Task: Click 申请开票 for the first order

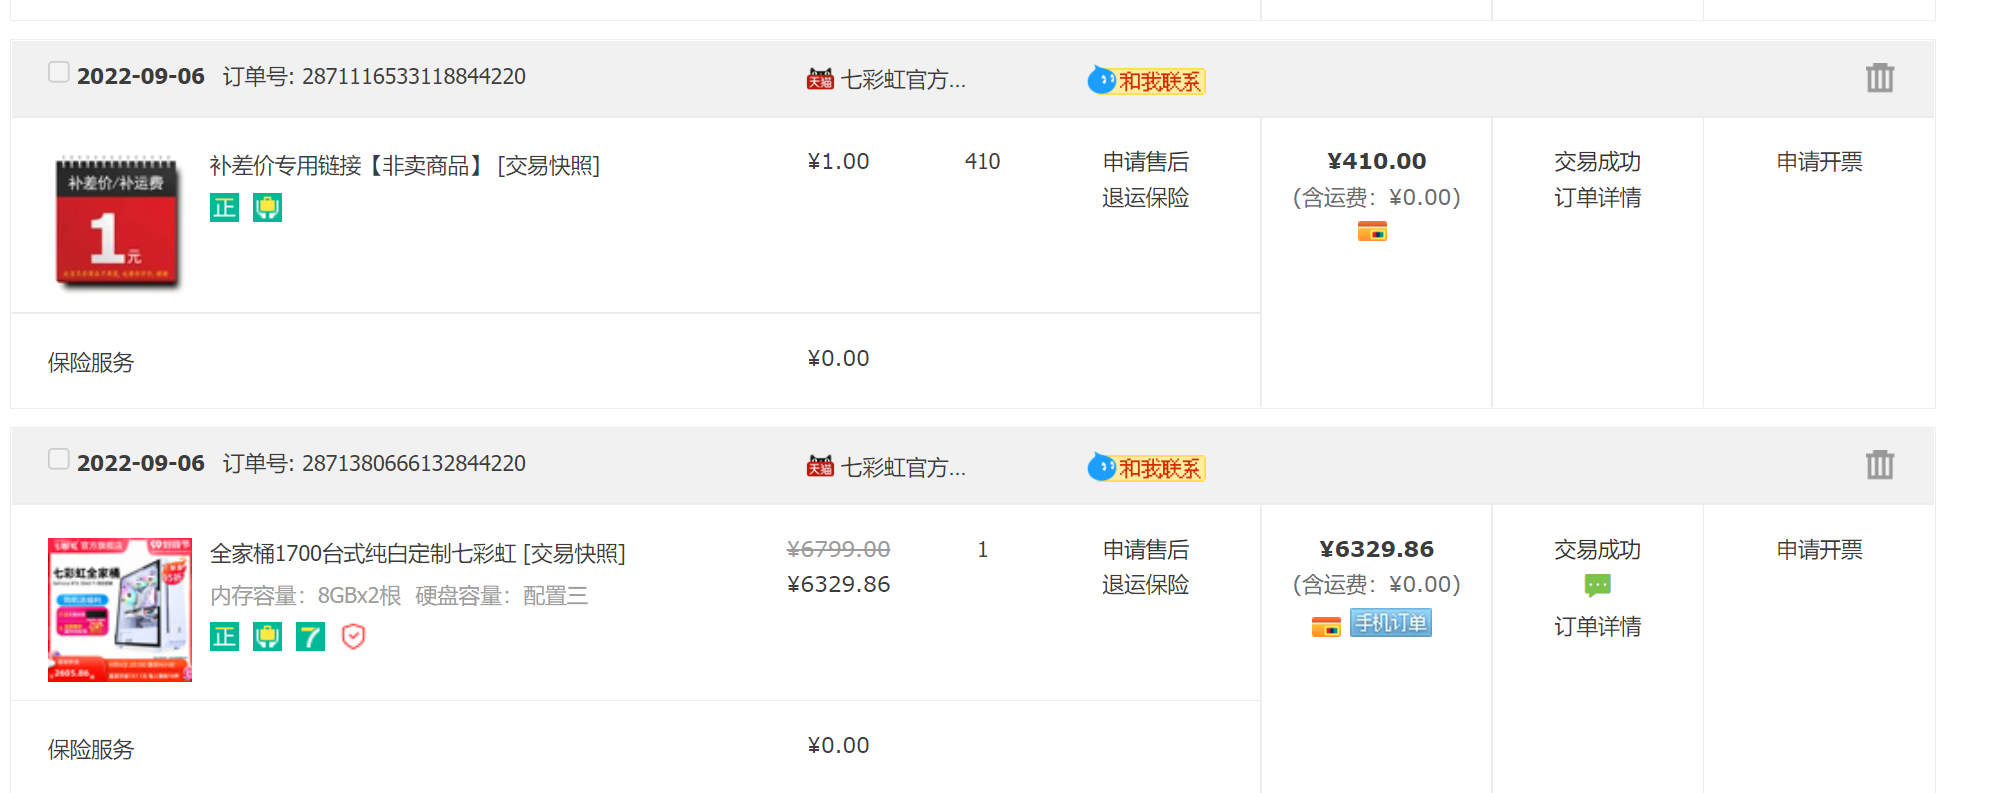Action: 1819,162
